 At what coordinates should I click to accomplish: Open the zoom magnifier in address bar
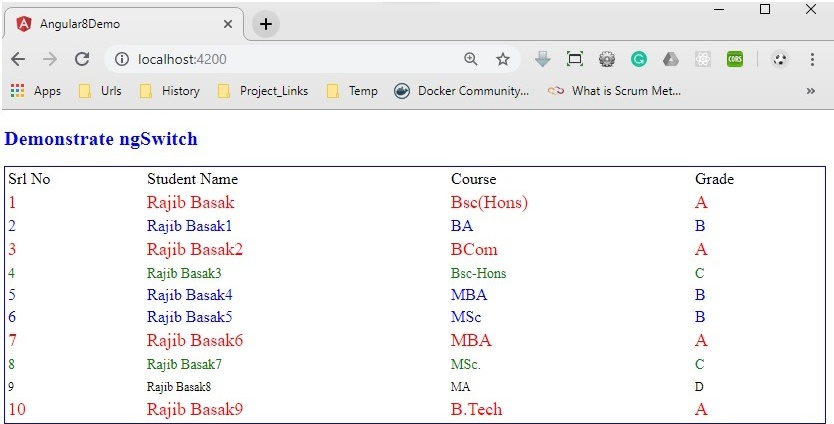coord(471,59)
